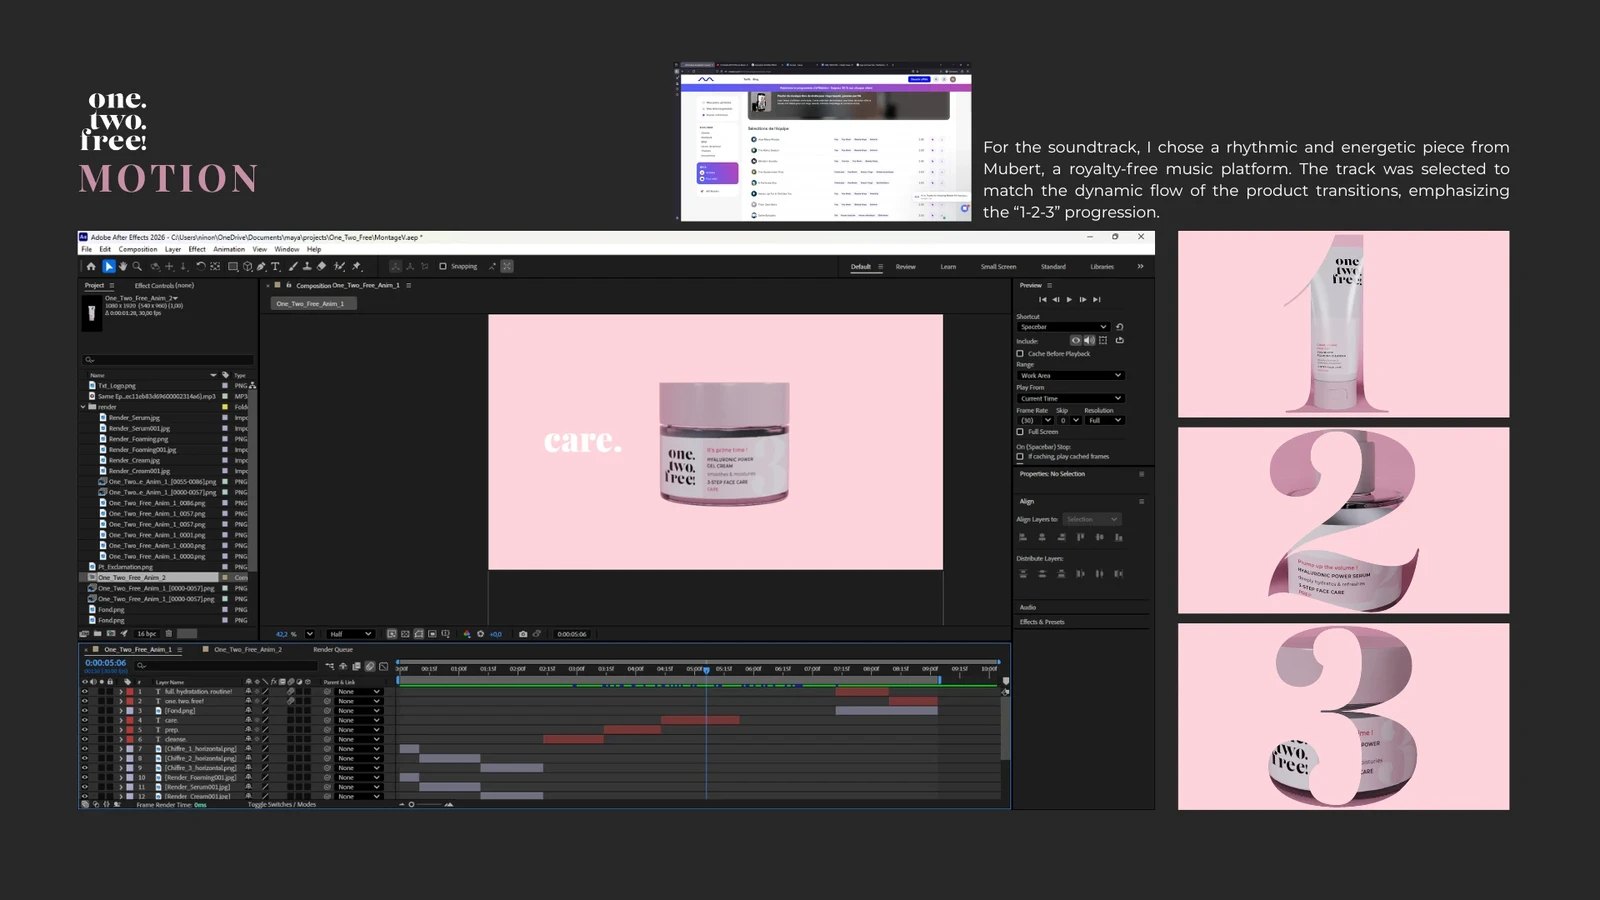Click the red label swatch of 'care.' layer
Viewport: 1600px width, 900px height.
coord(130,720)
